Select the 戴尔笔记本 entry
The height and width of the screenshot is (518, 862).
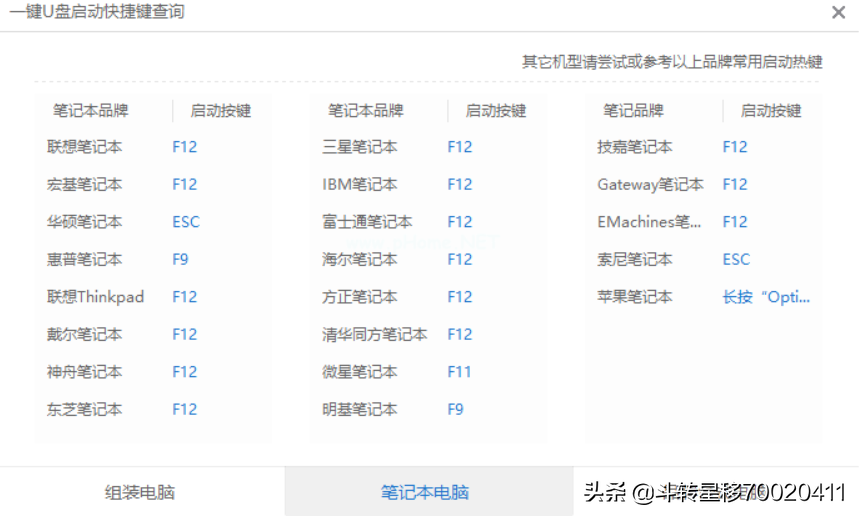(x=85, y=334)
